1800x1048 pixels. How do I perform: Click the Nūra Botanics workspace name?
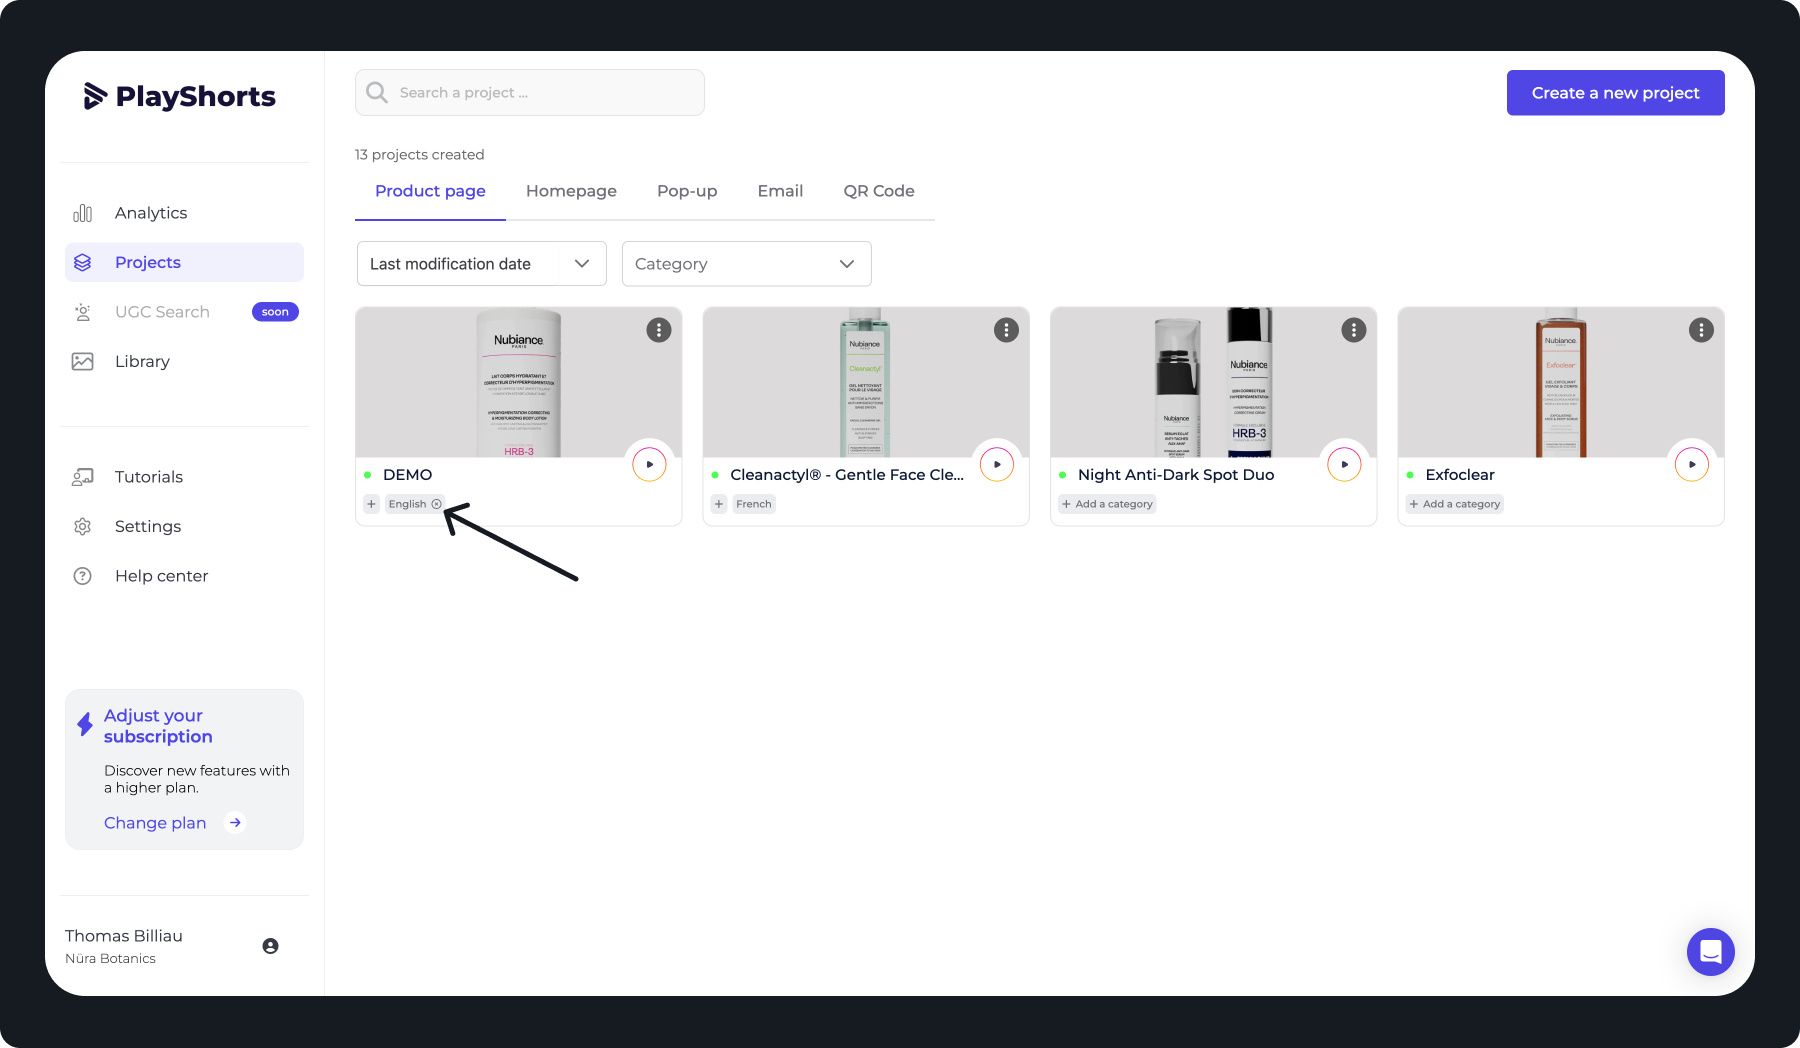coord(110,959)
